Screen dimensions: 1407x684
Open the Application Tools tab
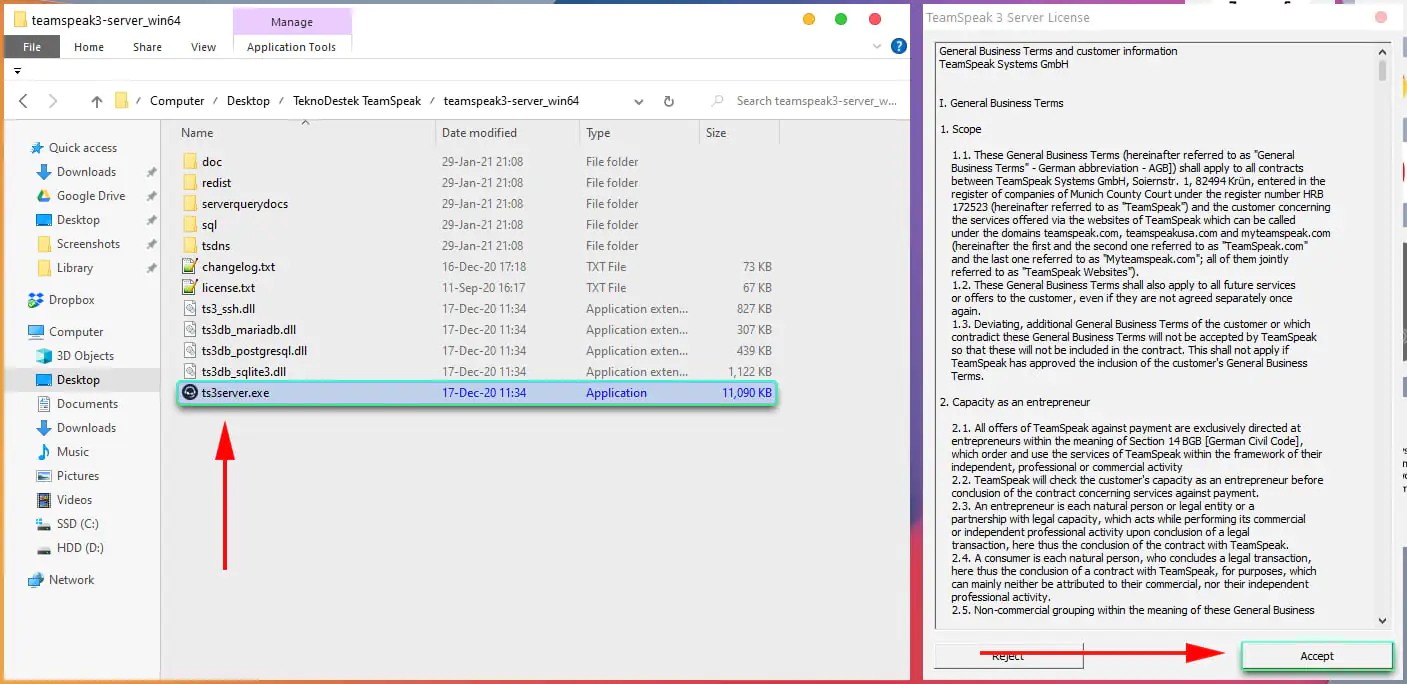(291, 47)
